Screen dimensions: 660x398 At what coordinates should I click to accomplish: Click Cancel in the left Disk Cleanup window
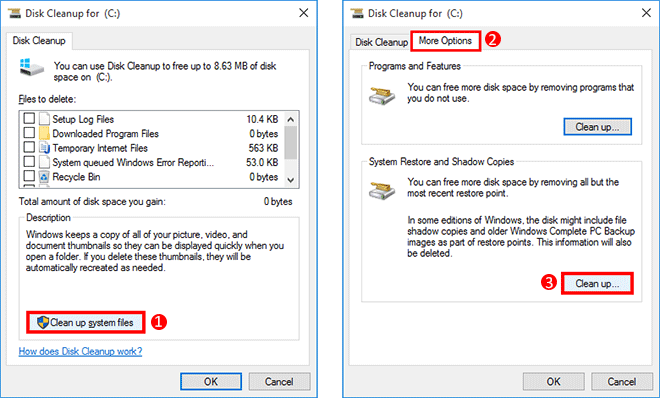point(279,382)
